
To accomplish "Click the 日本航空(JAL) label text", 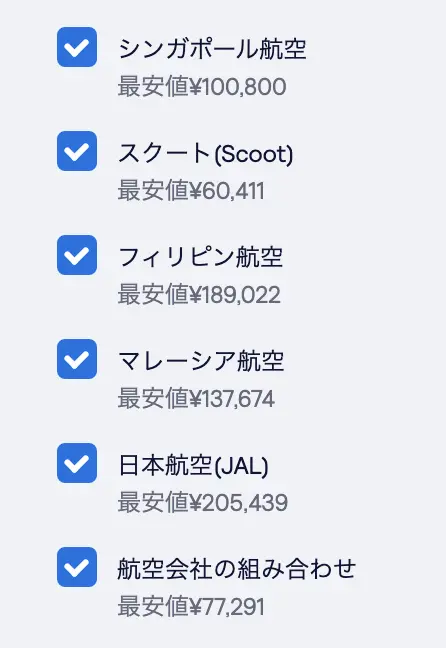I will point(193,465).
